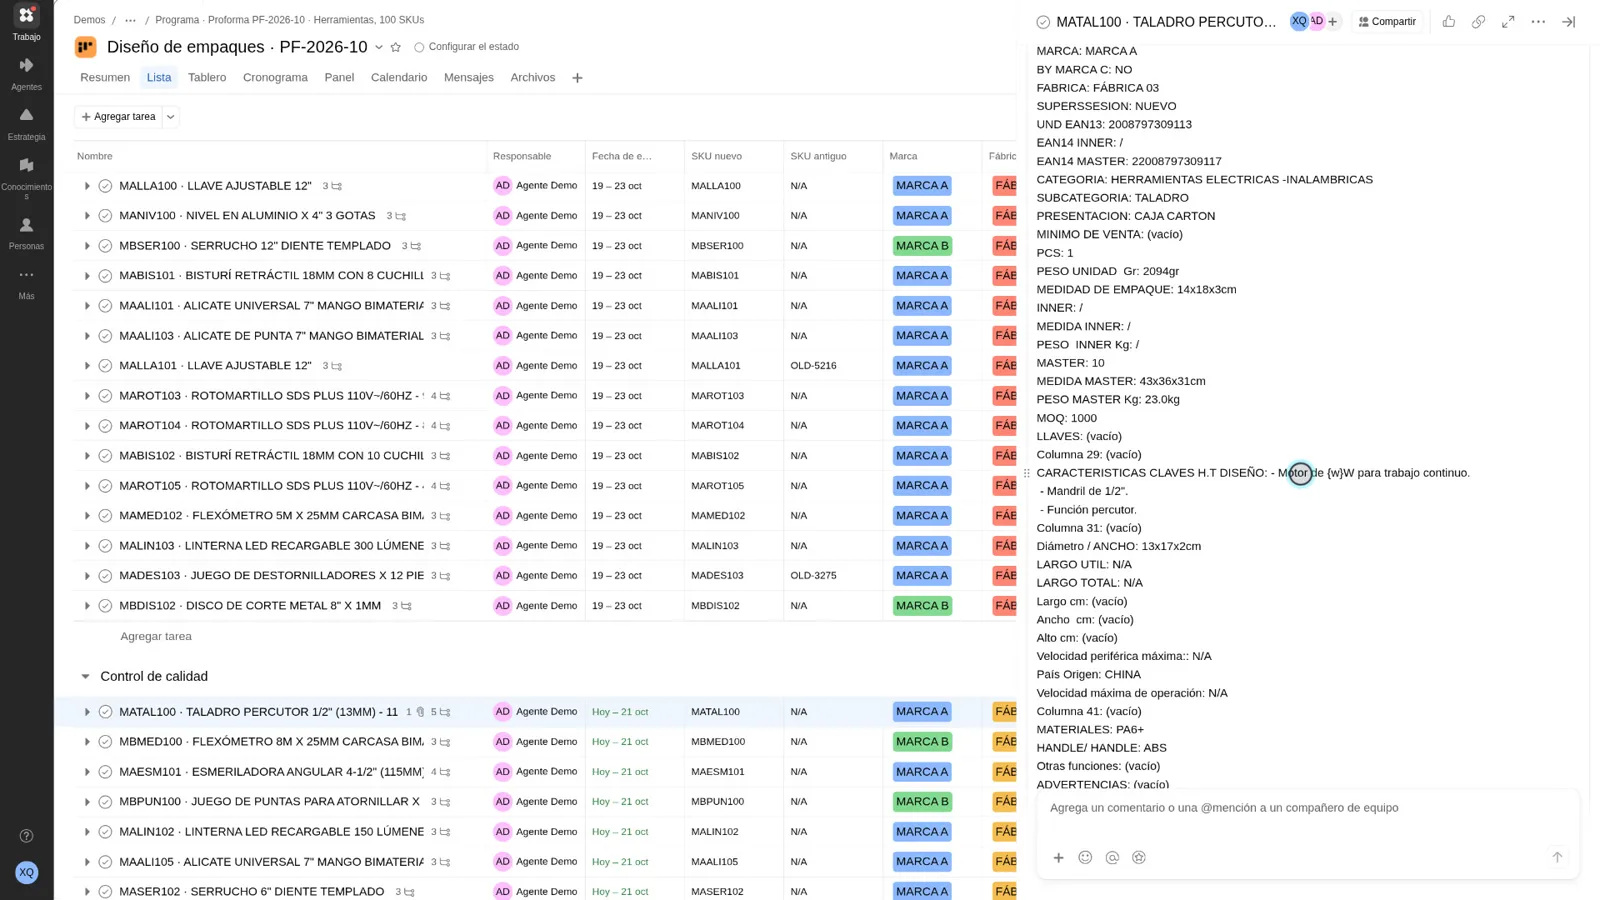Open the Trabajo sidebar section
Viewport: 1600px width, 900px height.
pyautogui.click(x=26, y=23)
